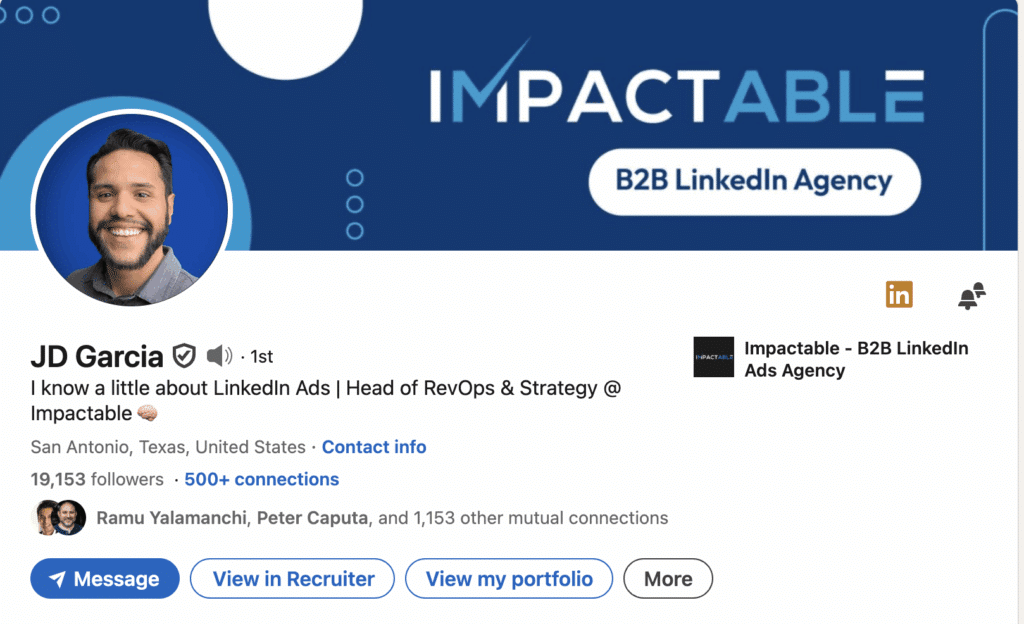Open the Impactable company logo thumbnail

click(713, 357)
